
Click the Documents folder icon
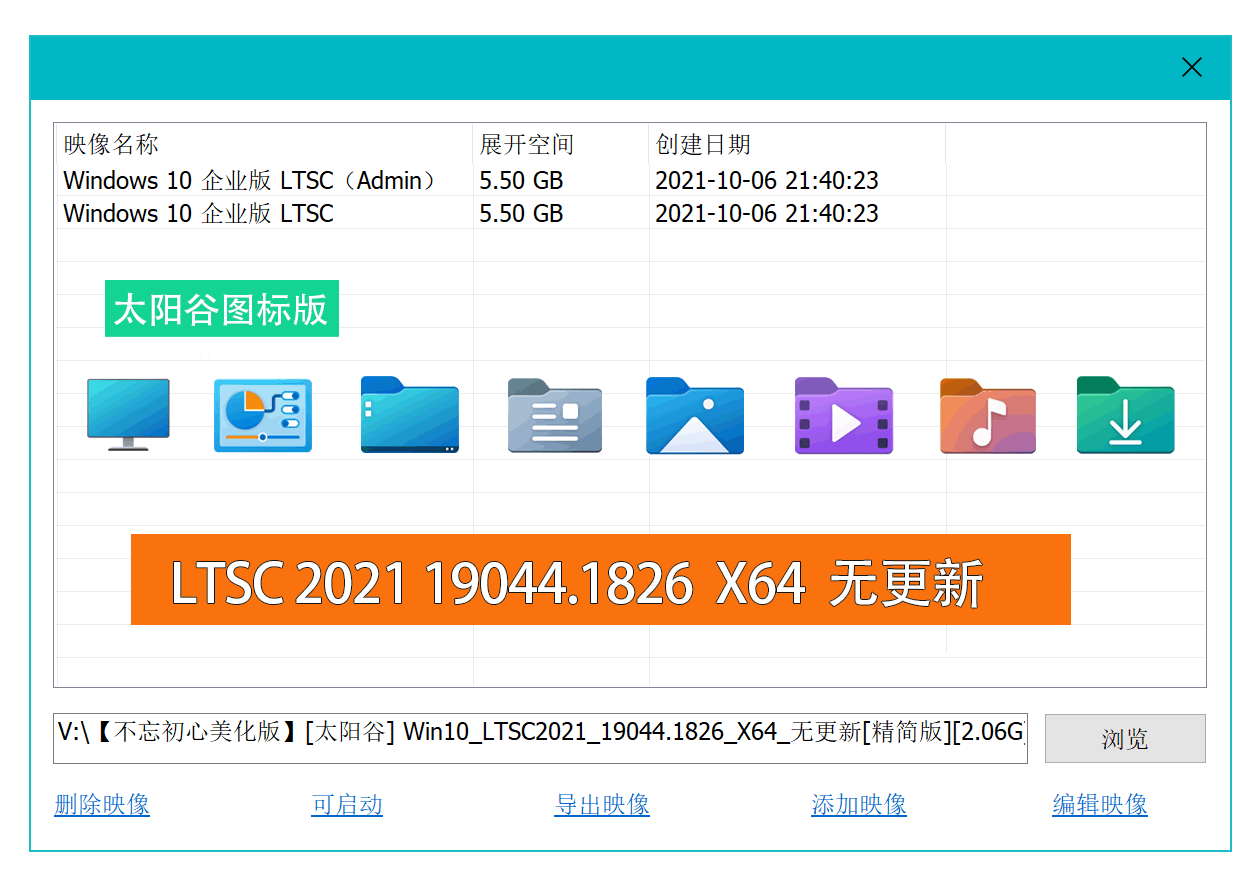[555, 415]
